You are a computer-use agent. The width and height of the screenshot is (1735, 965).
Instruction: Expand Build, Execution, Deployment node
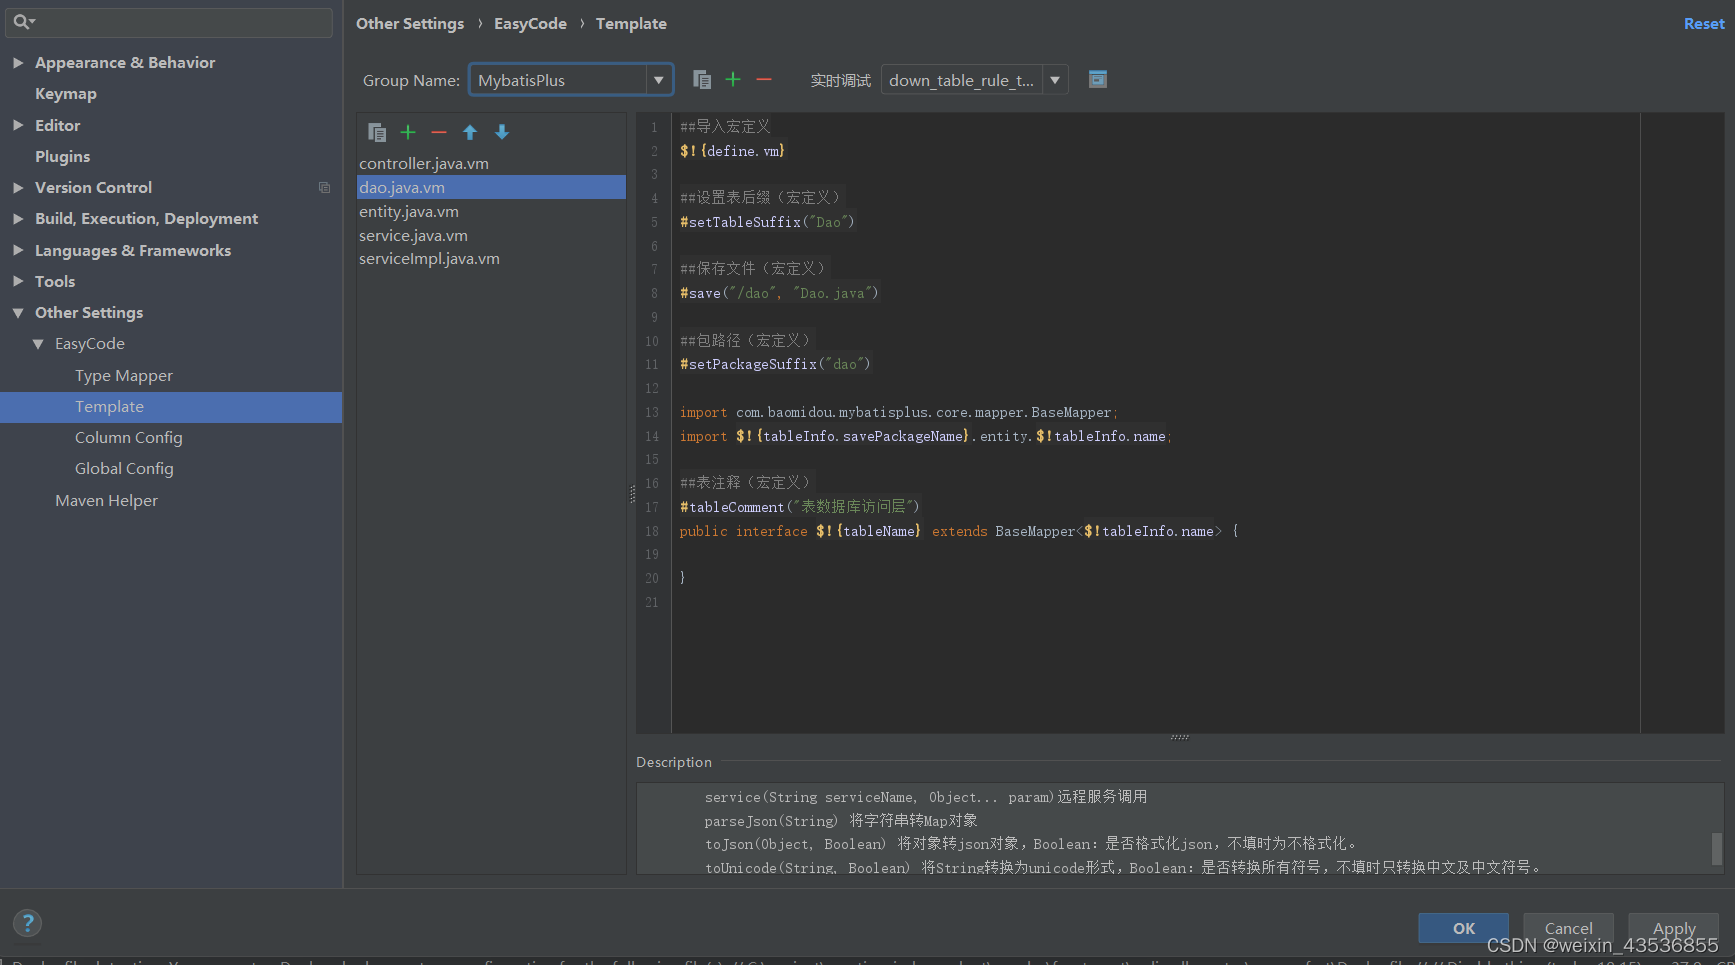18,218
